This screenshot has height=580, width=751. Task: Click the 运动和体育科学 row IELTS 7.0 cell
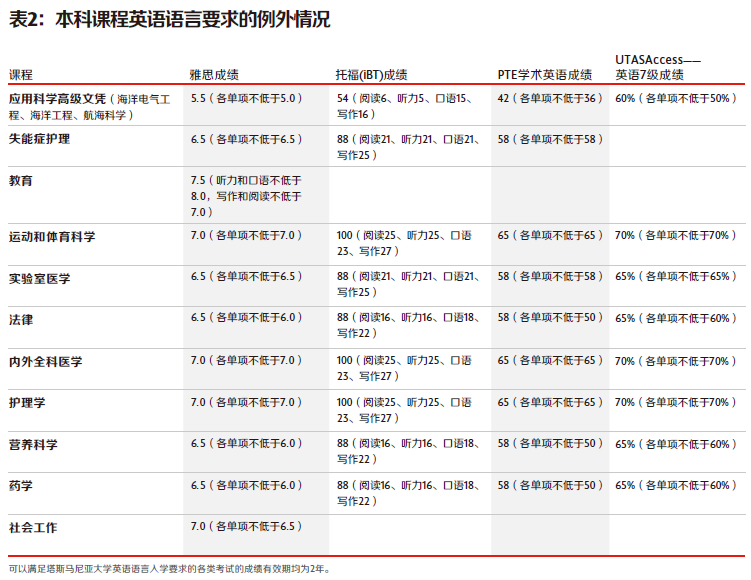(246, 235)
